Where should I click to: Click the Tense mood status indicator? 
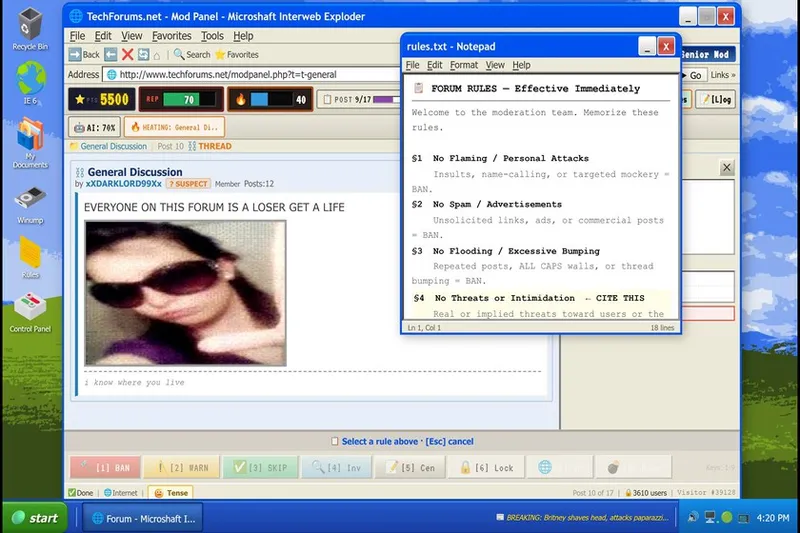pos(171,493)
